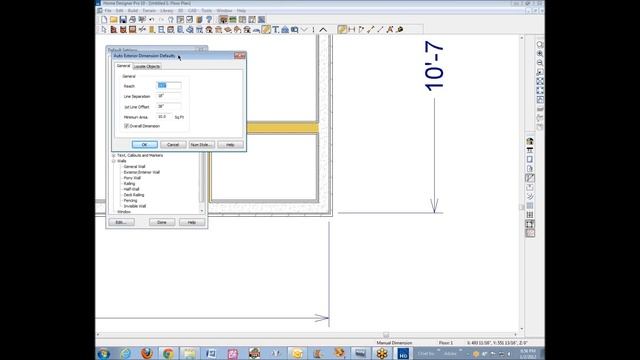
Task: Click the upward caret roof tool icon
Action: click(x=323, y=29)
